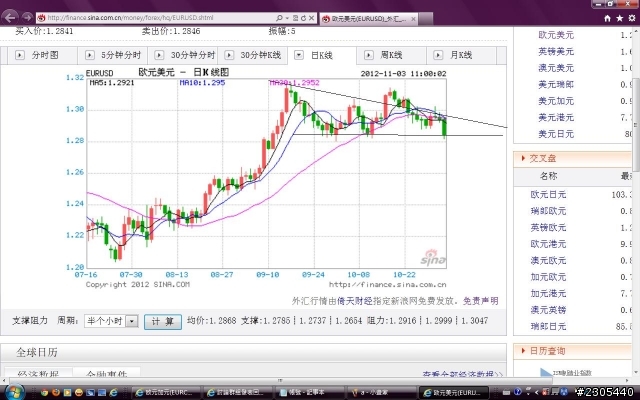
Task: Open the Windows Start orb
Action: pos(13,393)
